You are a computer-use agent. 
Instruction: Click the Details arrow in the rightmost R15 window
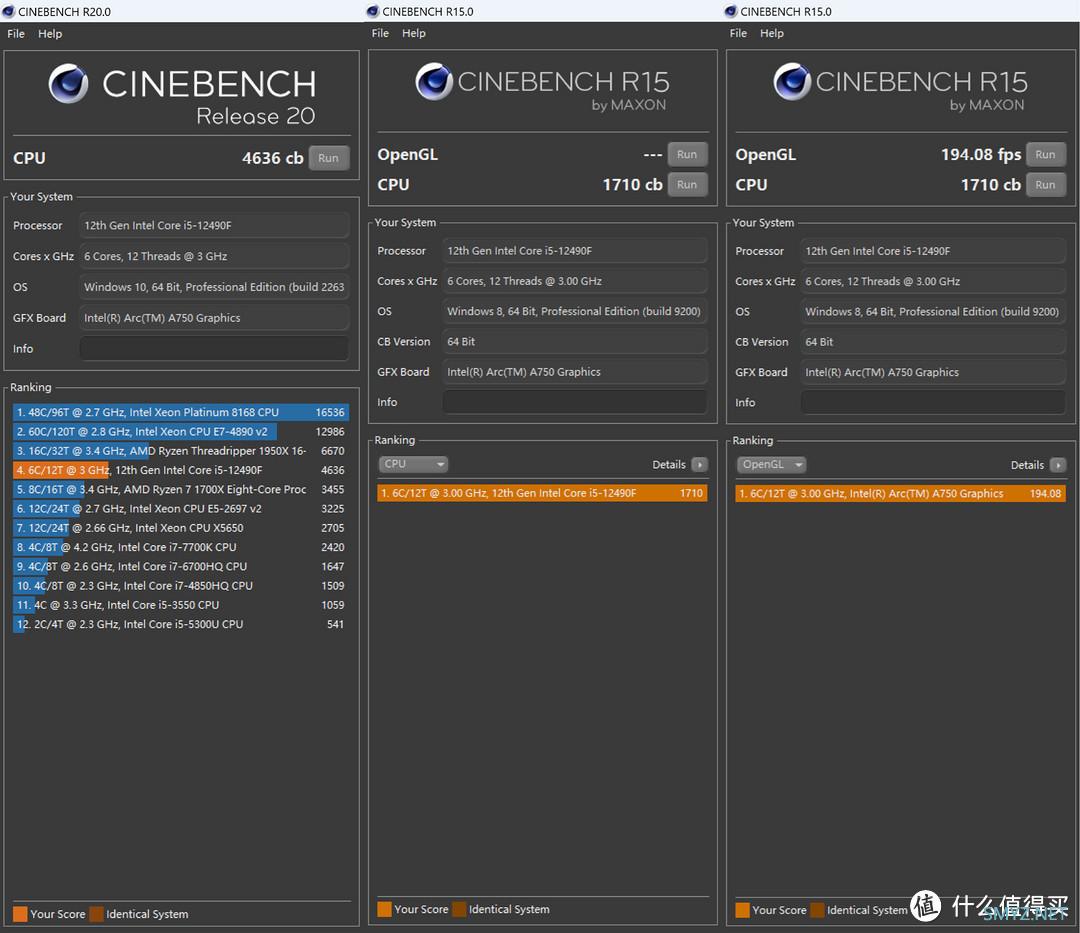(1057, 465)
